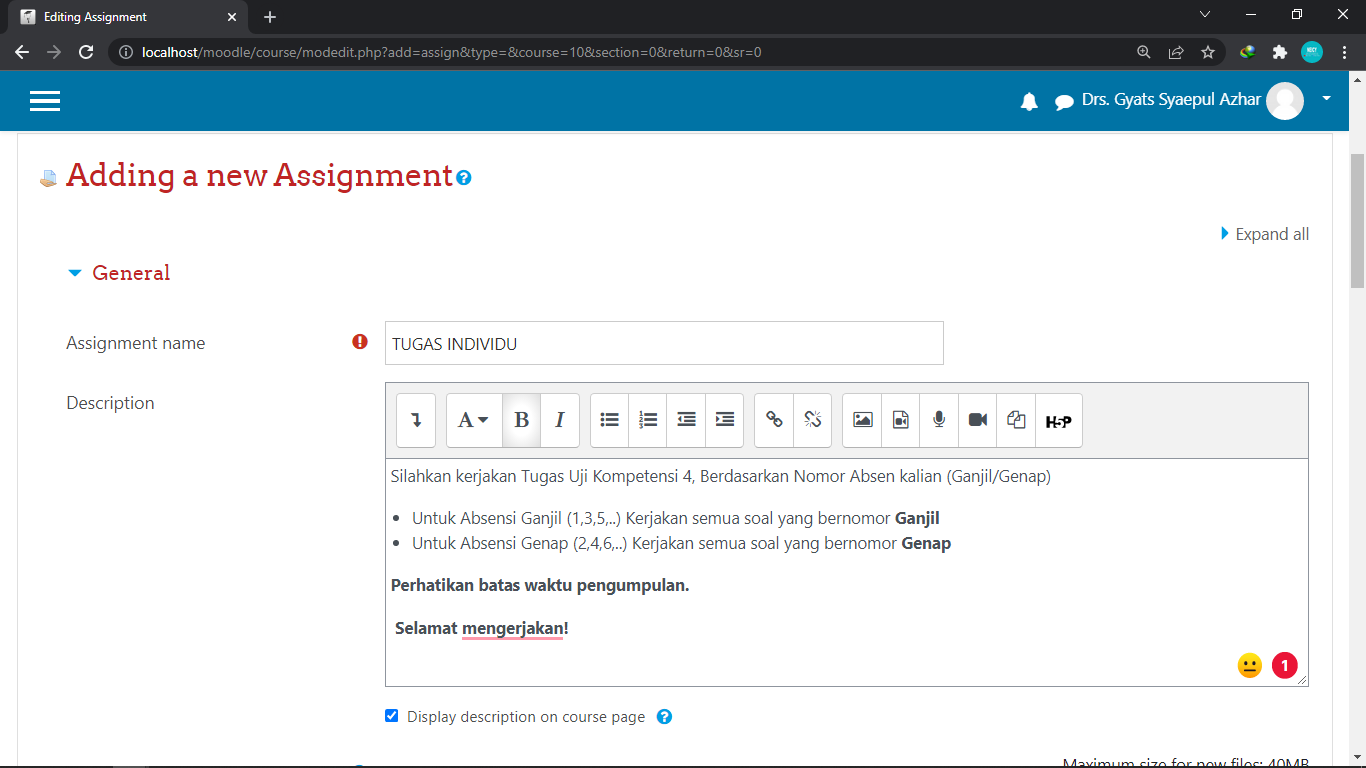Click the red grammar error counter badge
Image resolution: width=1366 pixels, height=768 pixels.
[x=1284, y=665]
